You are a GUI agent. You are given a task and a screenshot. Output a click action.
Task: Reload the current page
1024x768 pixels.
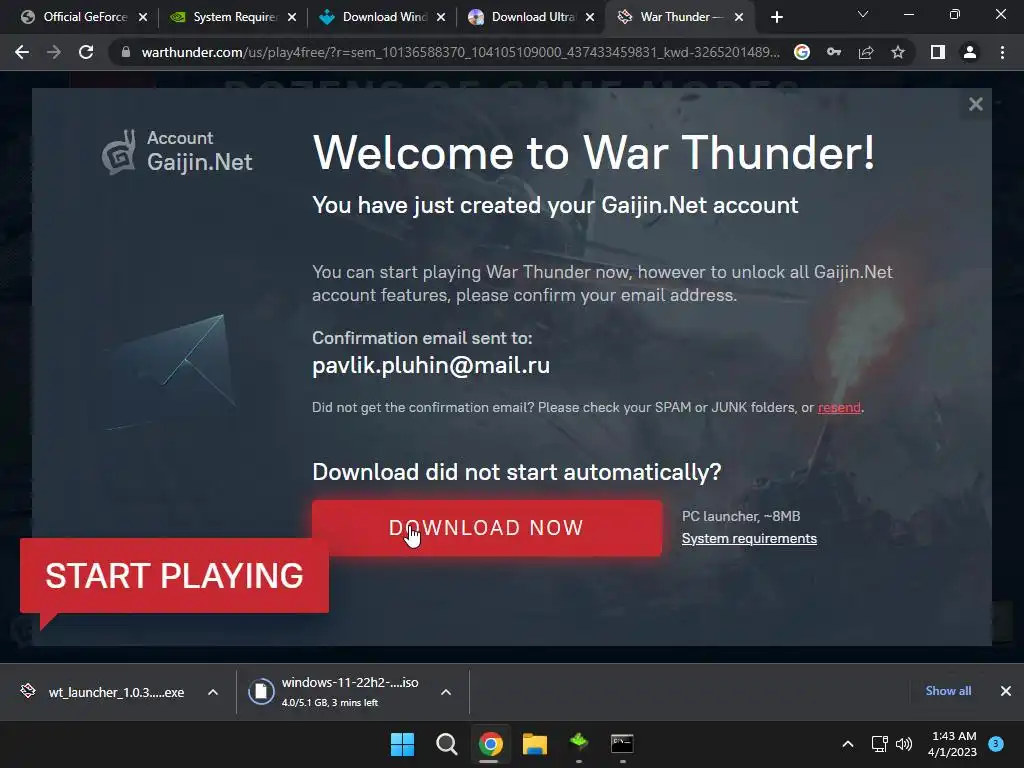(x=86, y=52)
